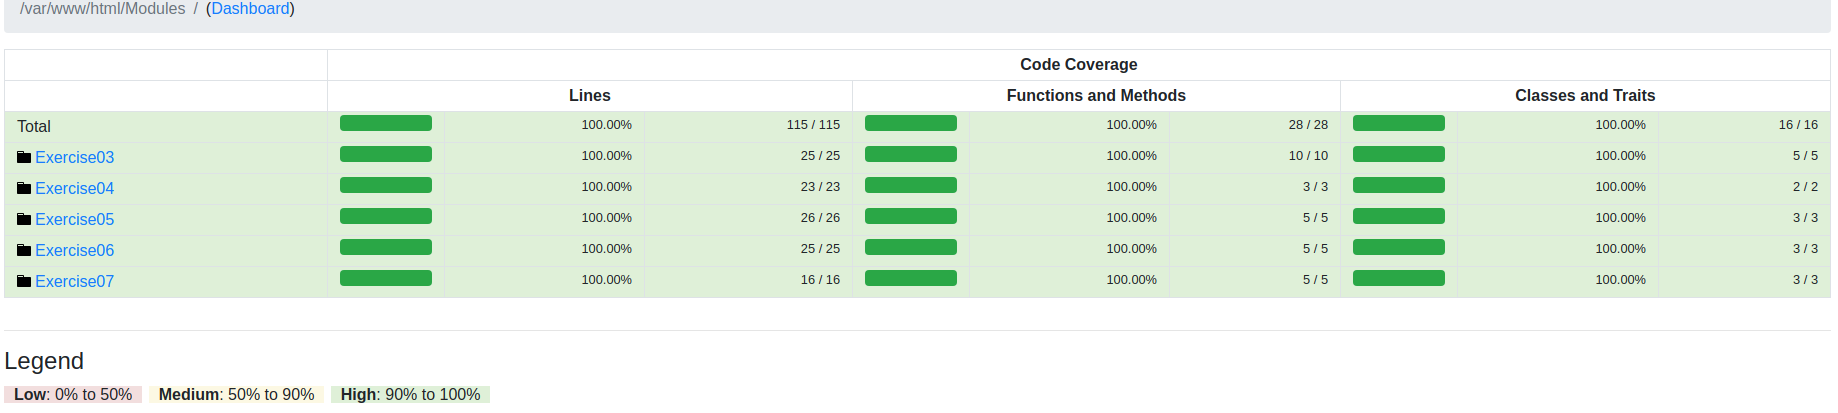Click the 5 / 5 classes count for Exercise03
1838x413 pixels.
(x=1805, y=156)
